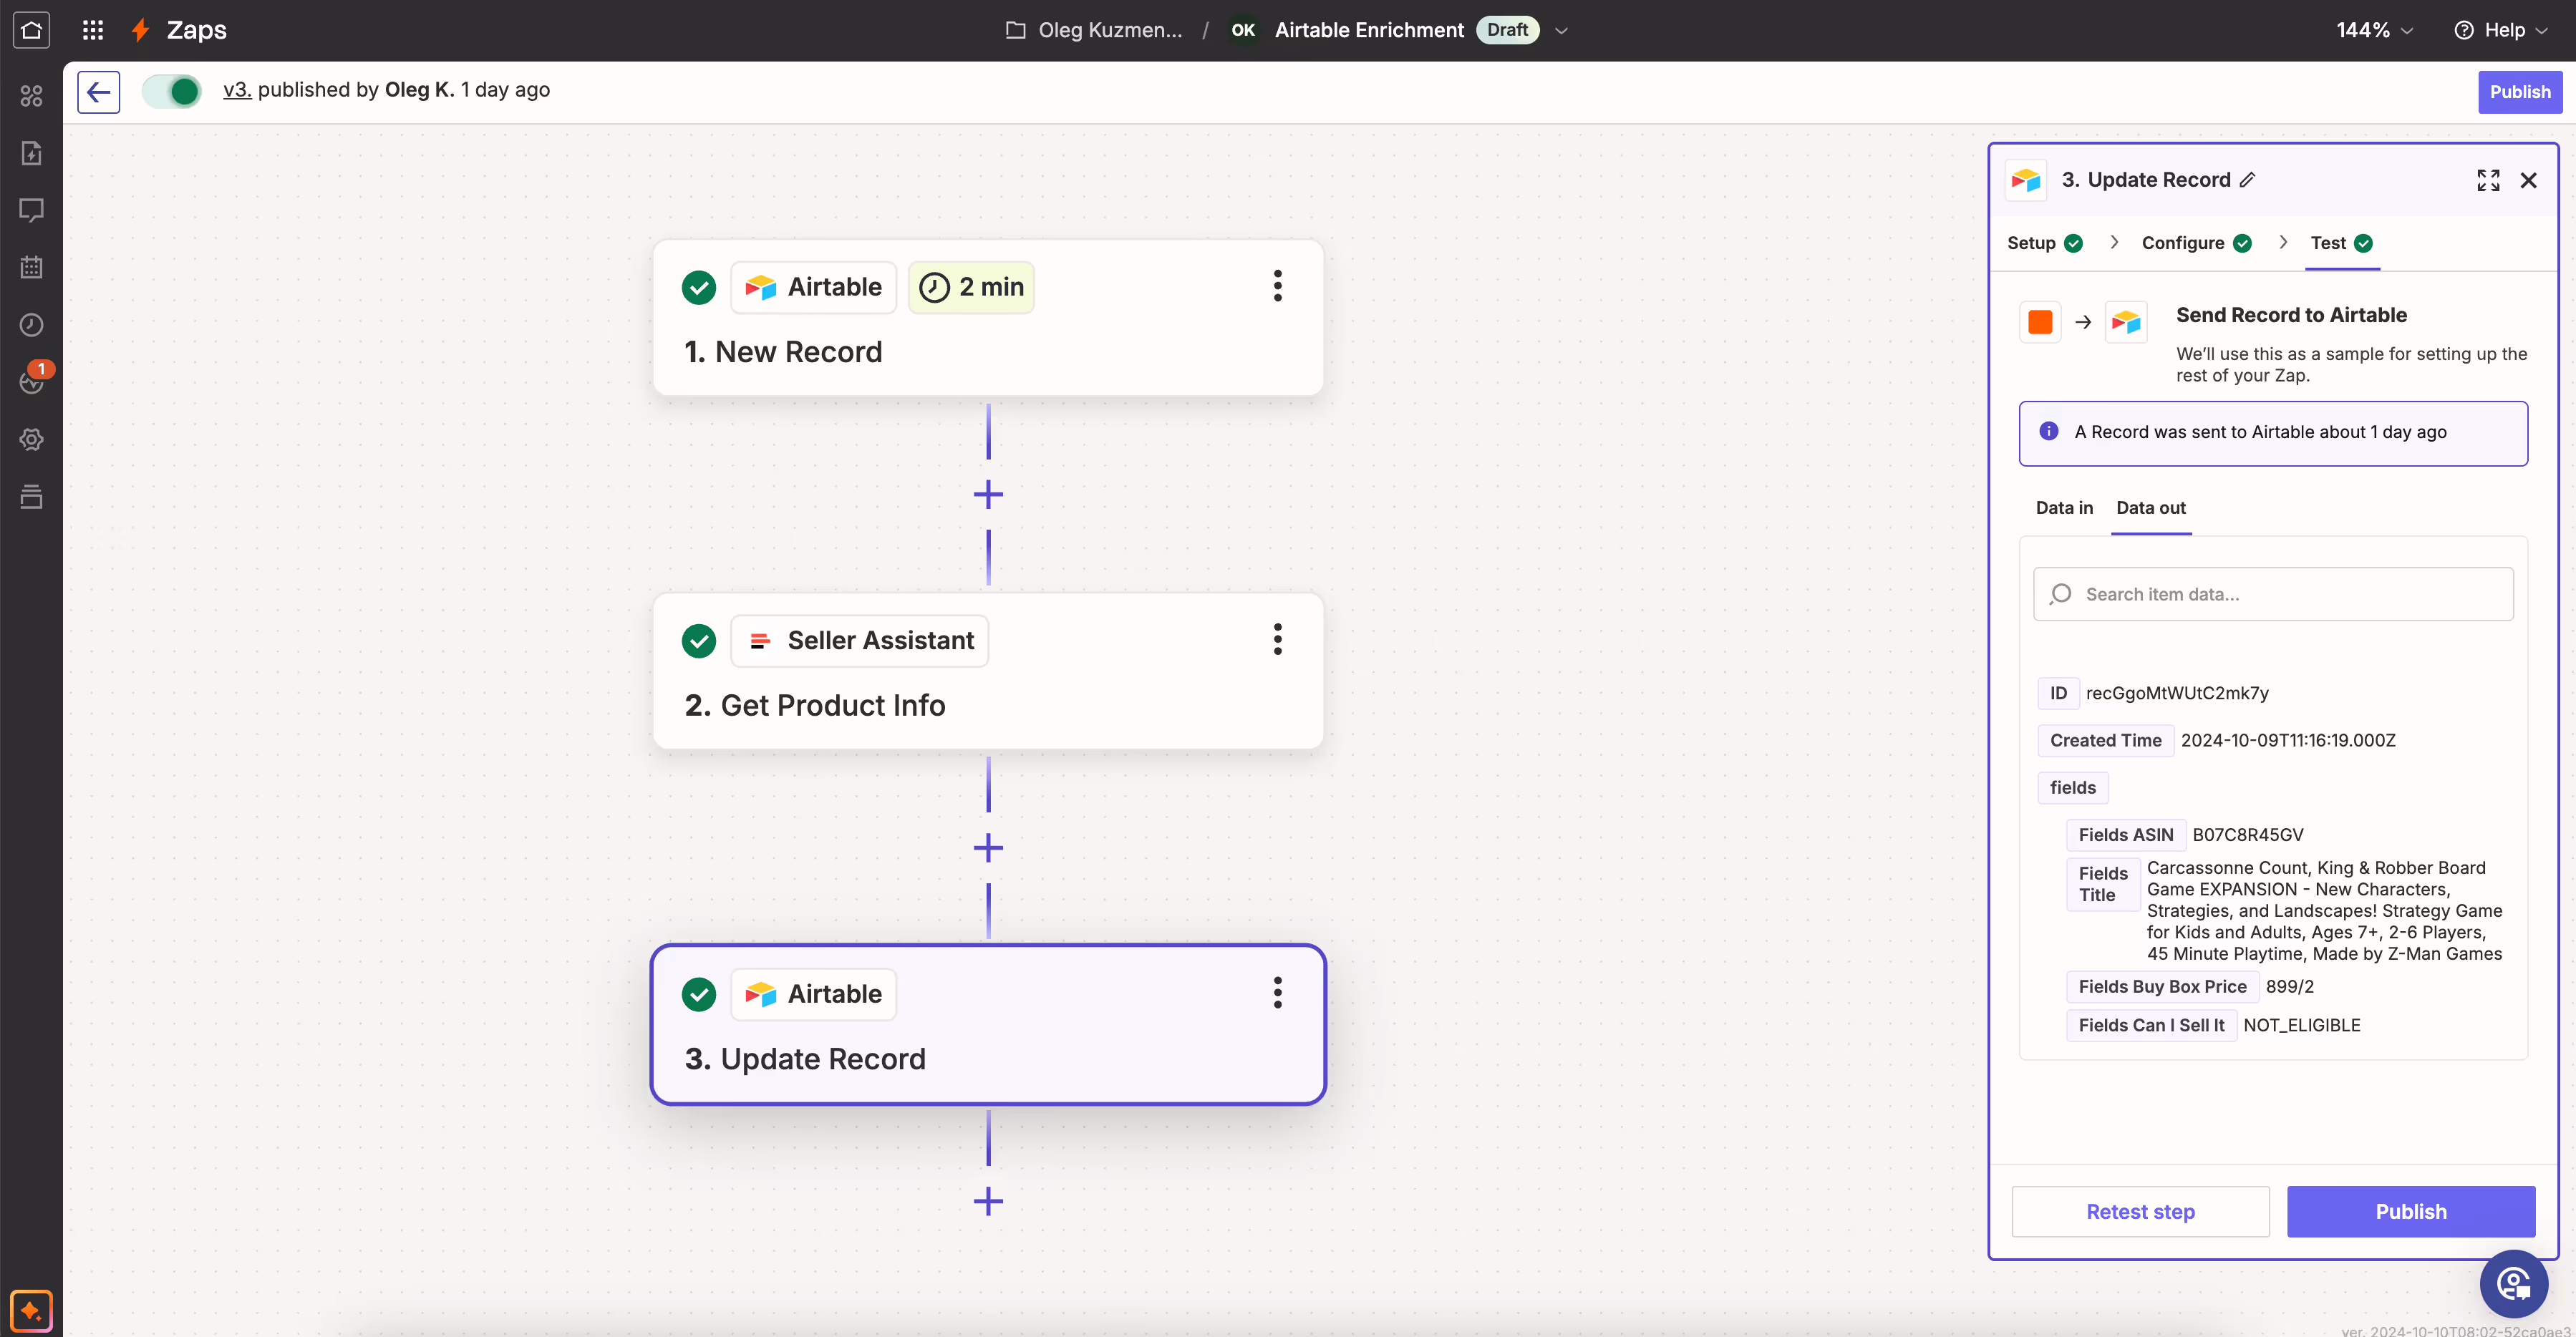Click the Retest step button
This screenshot has width=2576, height=1337.
coord(2139,1211)
